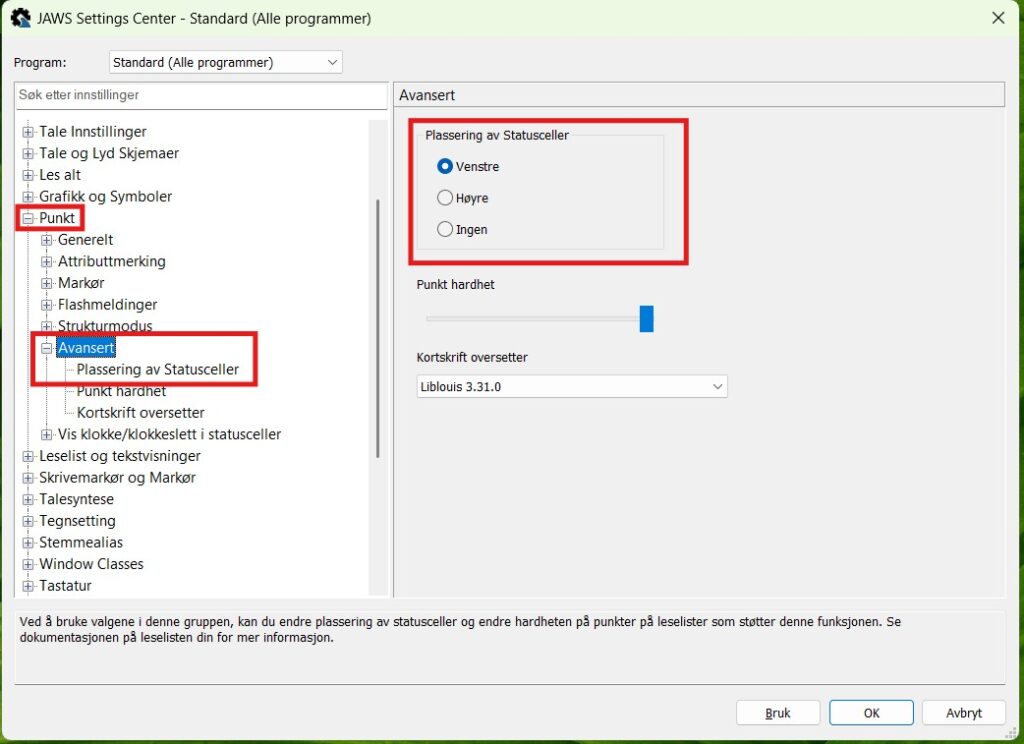Select the Ingen radio button
The image size is (1024, 744).
click(445, 229)
